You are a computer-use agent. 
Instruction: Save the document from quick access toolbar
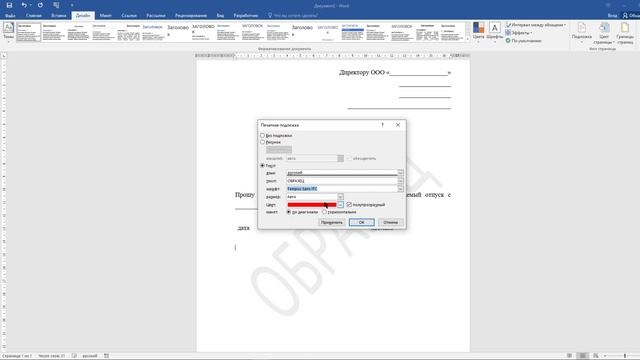point(9,5)
